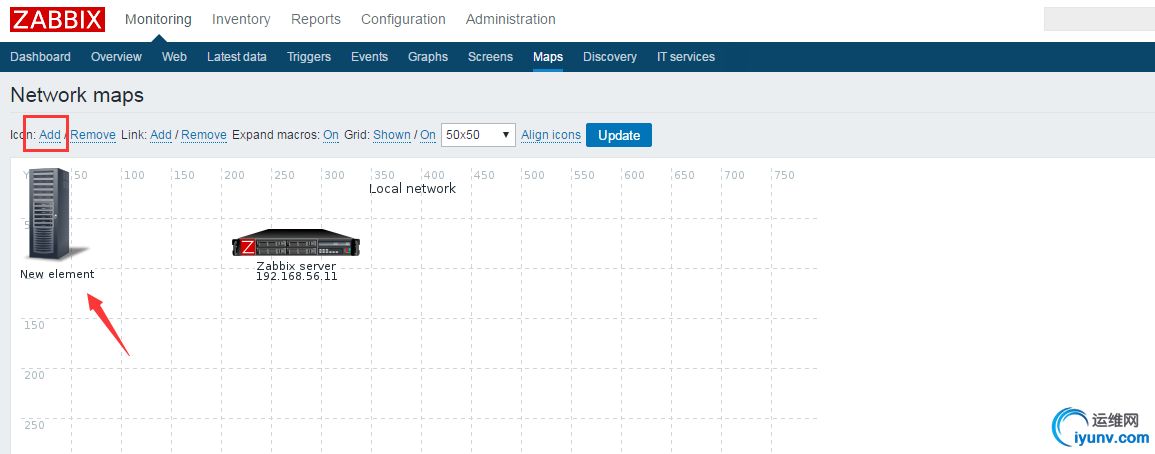This screenshot has height=454, width=1155.
Task: Open the Monitoring menu
Action: 158,19
